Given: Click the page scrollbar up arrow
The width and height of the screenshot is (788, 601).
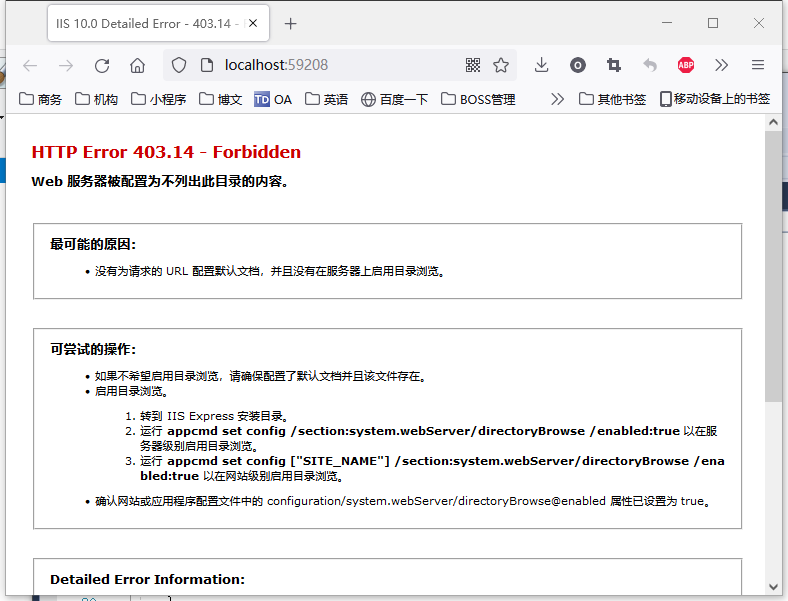Looking at the screenshot, I should coord(773,122).
